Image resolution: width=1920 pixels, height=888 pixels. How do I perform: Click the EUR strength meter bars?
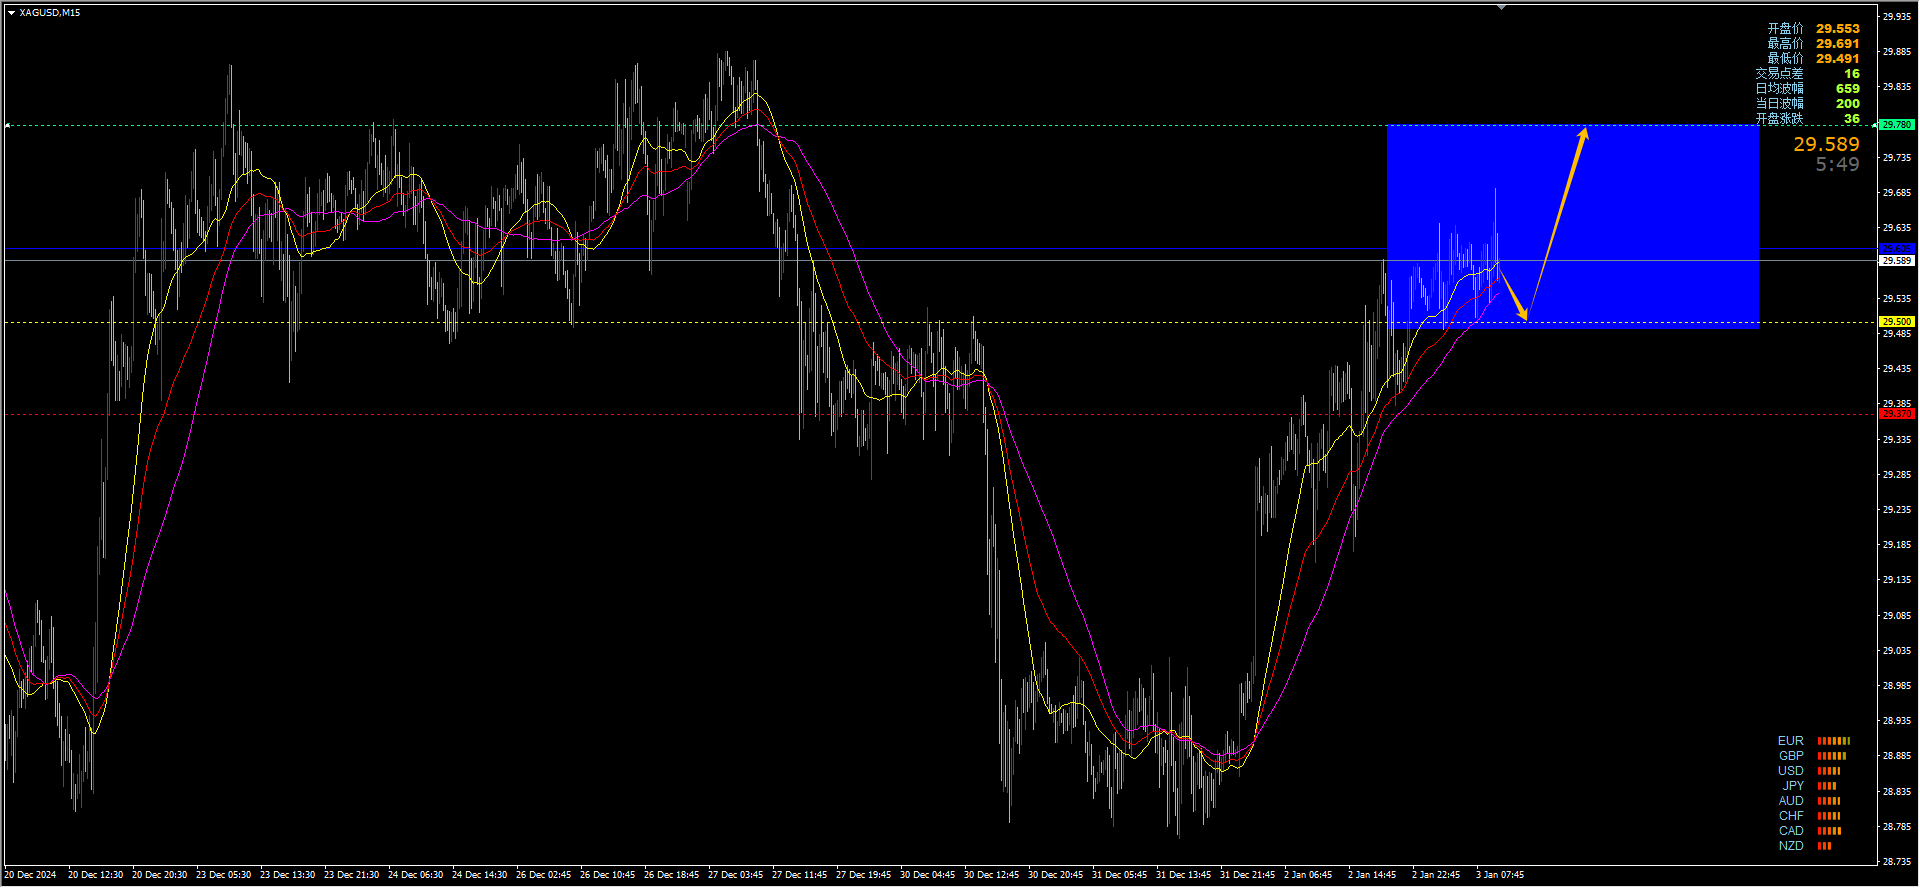1834,742
